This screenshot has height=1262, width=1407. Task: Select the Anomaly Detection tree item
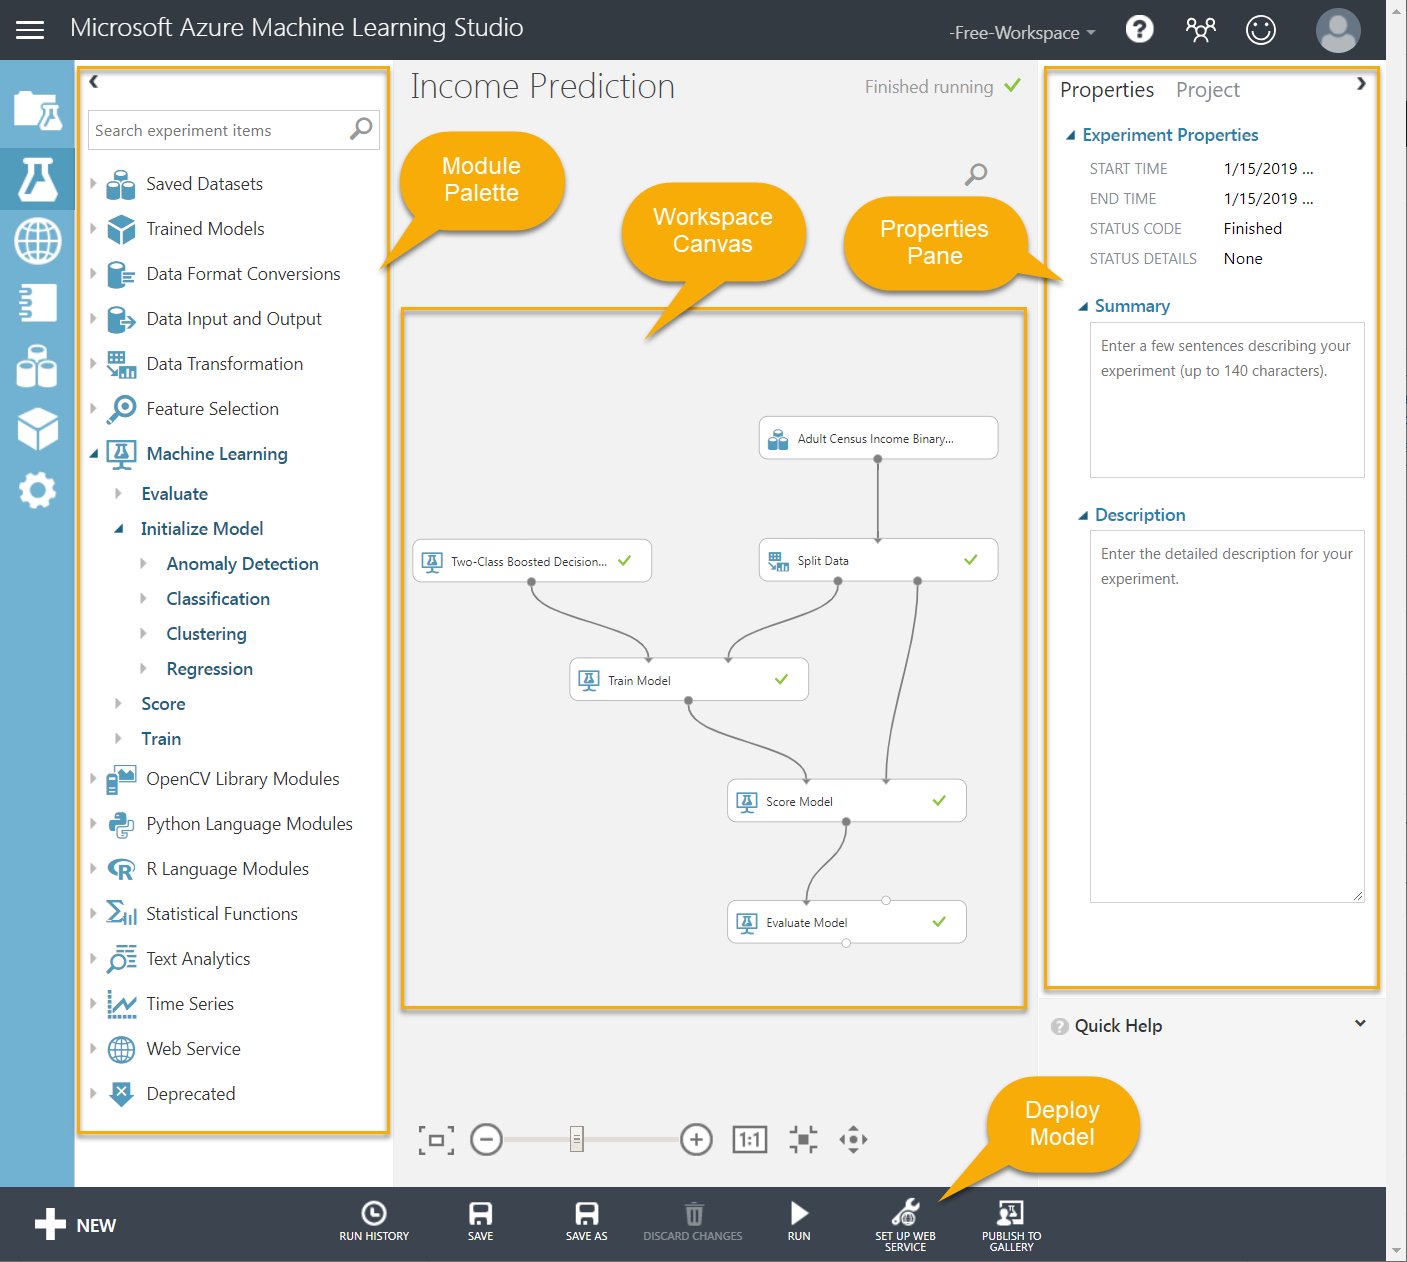[242, 564]
